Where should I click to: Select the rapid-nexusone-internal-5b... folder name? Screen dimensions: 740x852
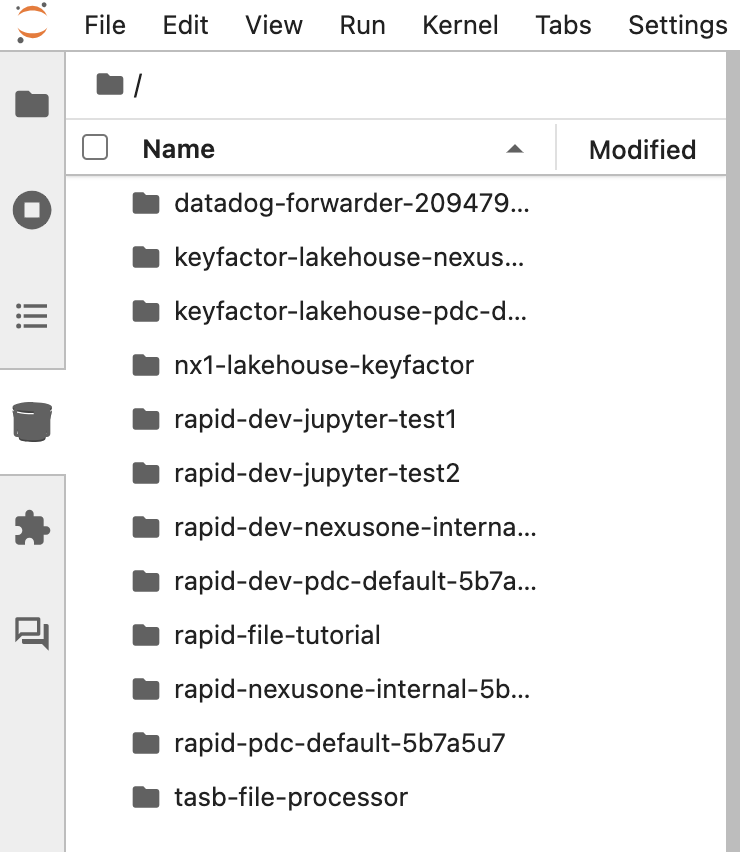352,689
